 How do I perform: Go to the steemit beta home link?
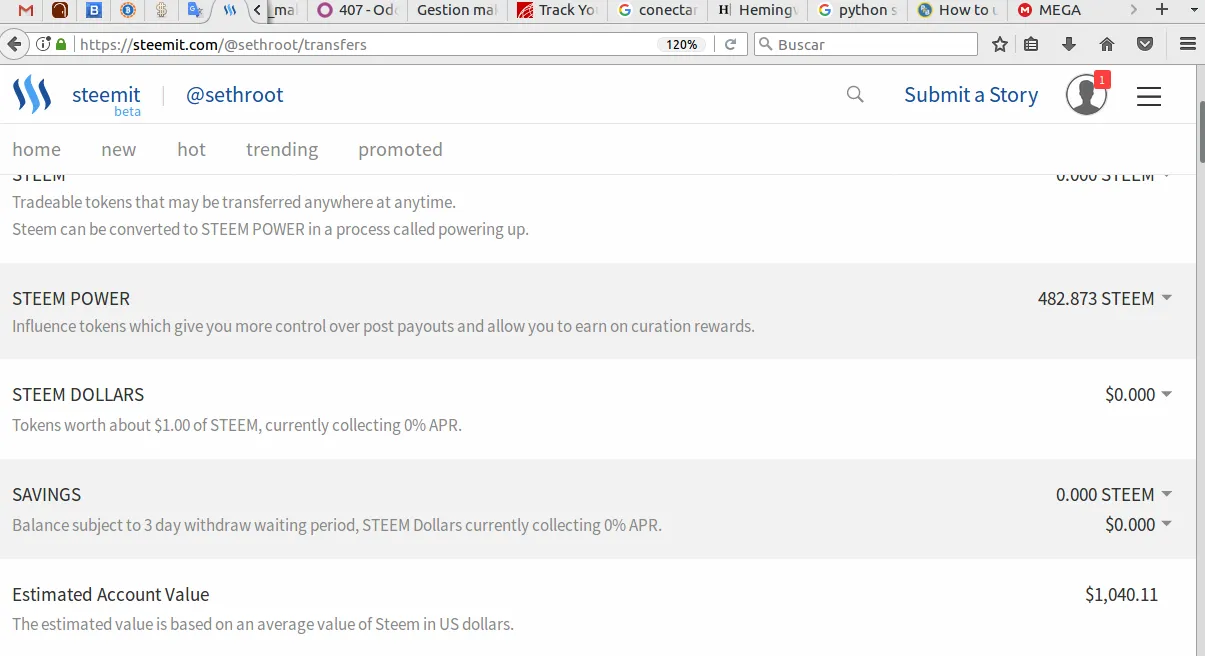tap(106, 99)
